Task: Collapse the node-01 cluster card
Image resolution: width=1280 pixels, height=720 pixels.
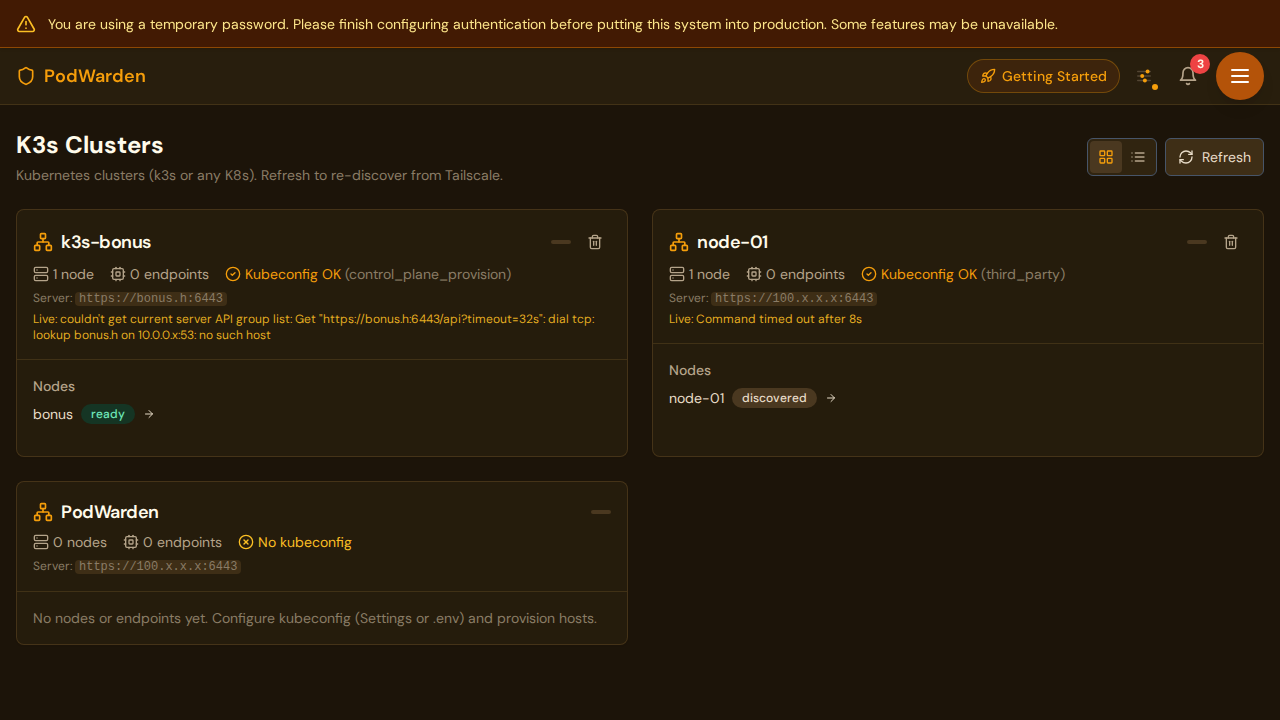Action: click(1196, 242)
